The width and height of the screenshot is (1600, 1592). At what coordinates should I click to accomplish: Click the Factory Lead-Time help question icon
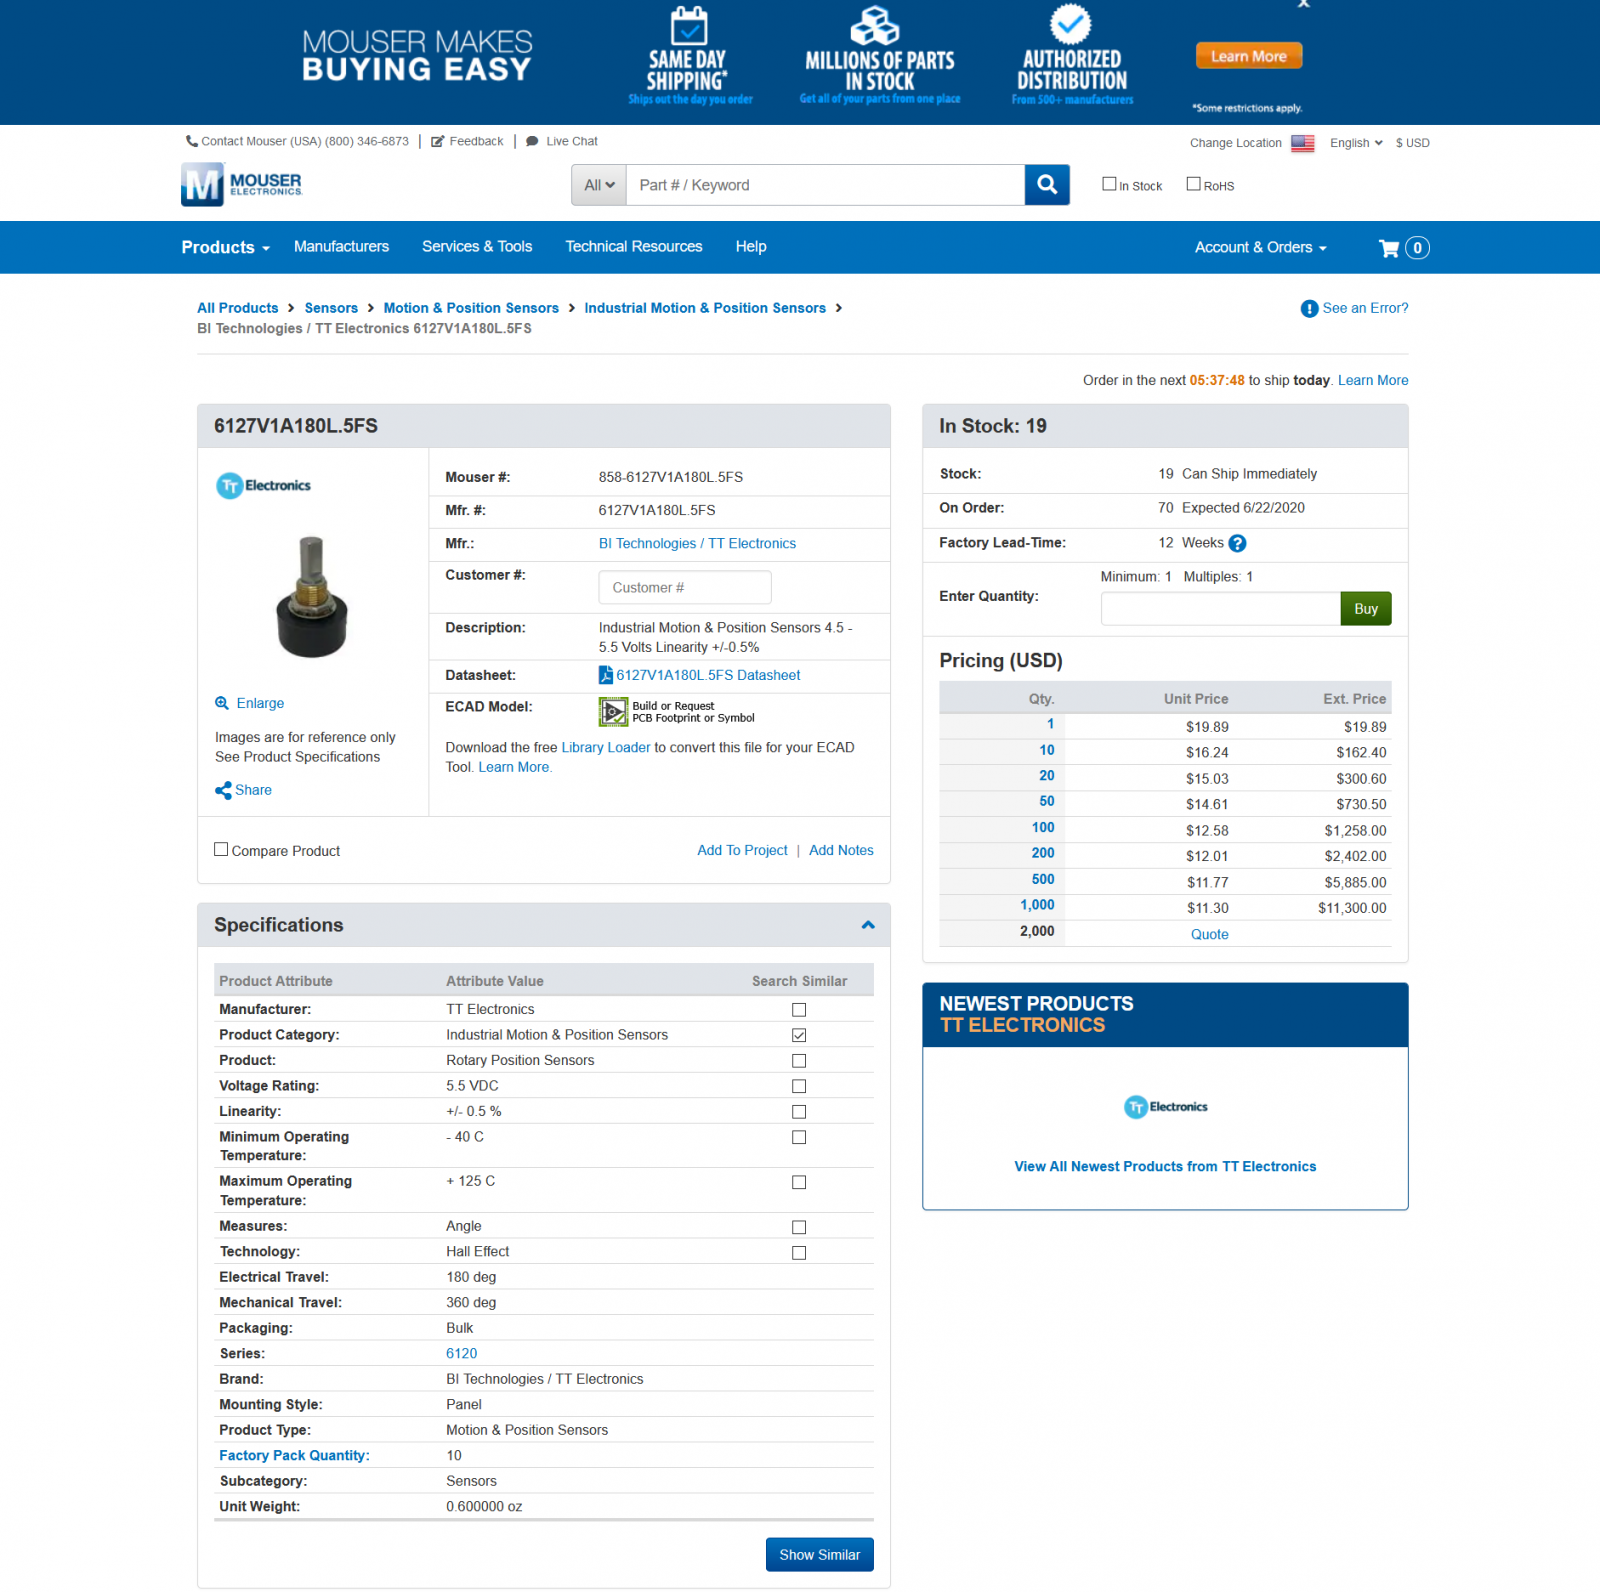[x=1237, y=543]
